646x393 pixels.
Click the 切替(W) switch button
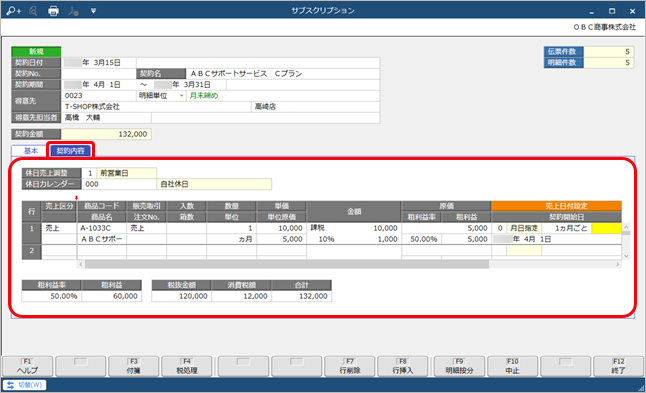[25, 385]
